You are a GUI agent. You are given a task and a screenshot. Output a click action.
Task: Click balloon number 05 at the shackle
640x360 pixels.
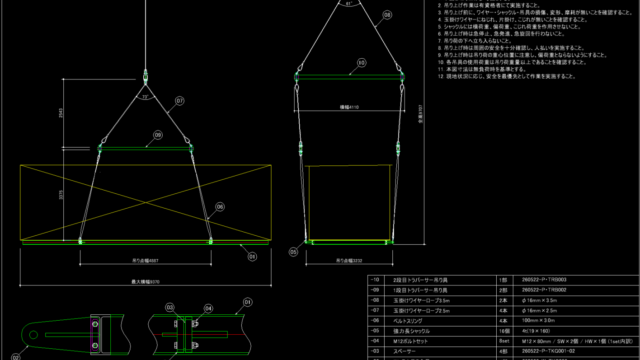pyautogui.click(x=293, y=252)
